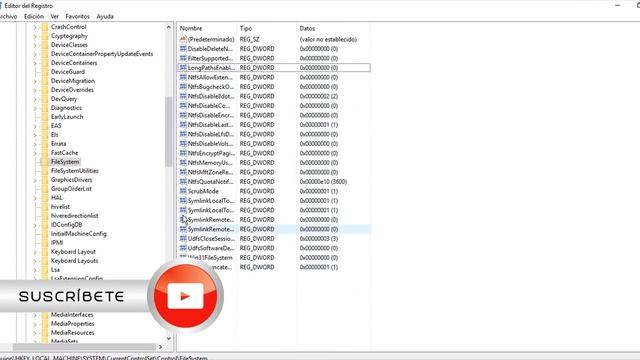Open the Archivo menu
The width and height of the screenshot is (640, 360).
tap(8, 16)
